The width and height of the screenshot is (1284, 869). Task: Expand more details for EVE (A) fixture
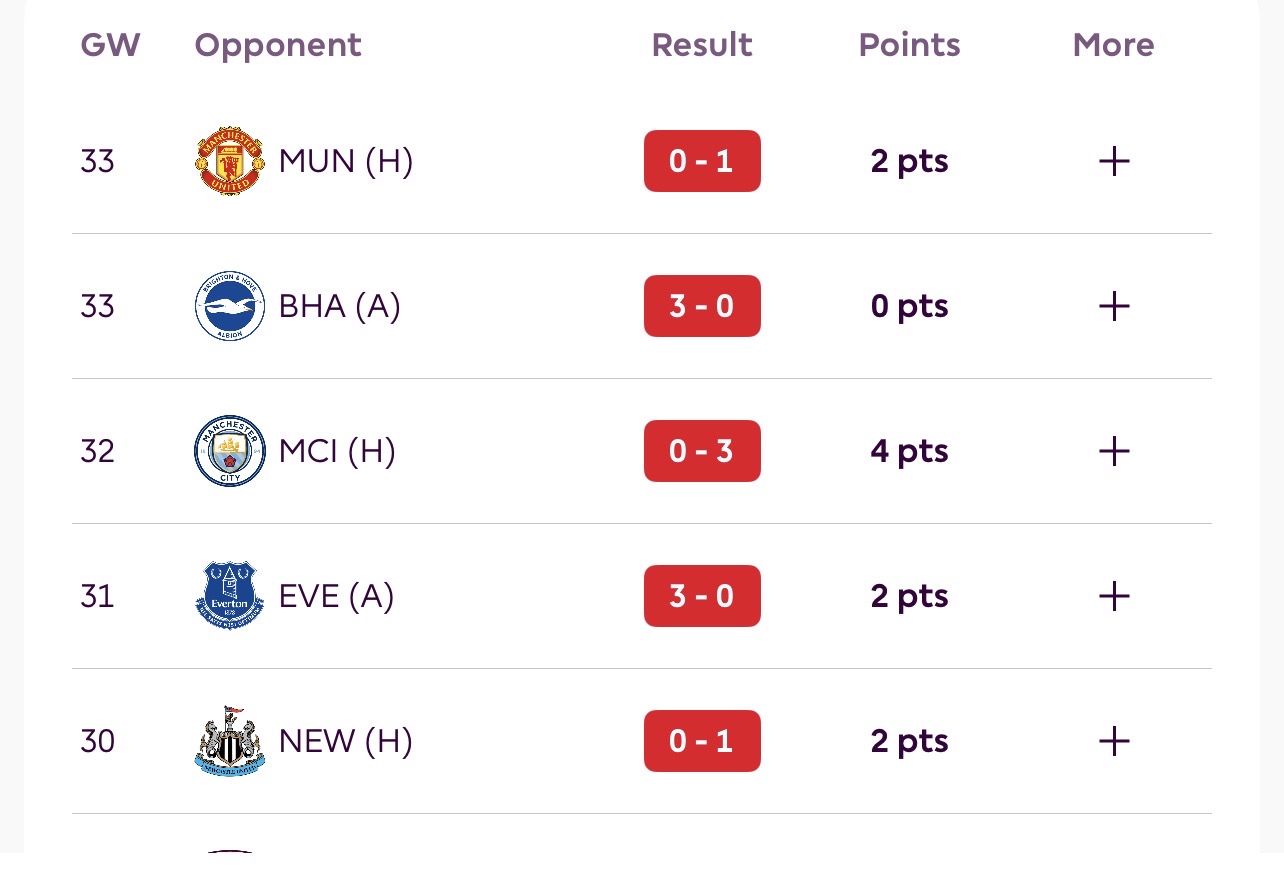[x=1113, y=596]
